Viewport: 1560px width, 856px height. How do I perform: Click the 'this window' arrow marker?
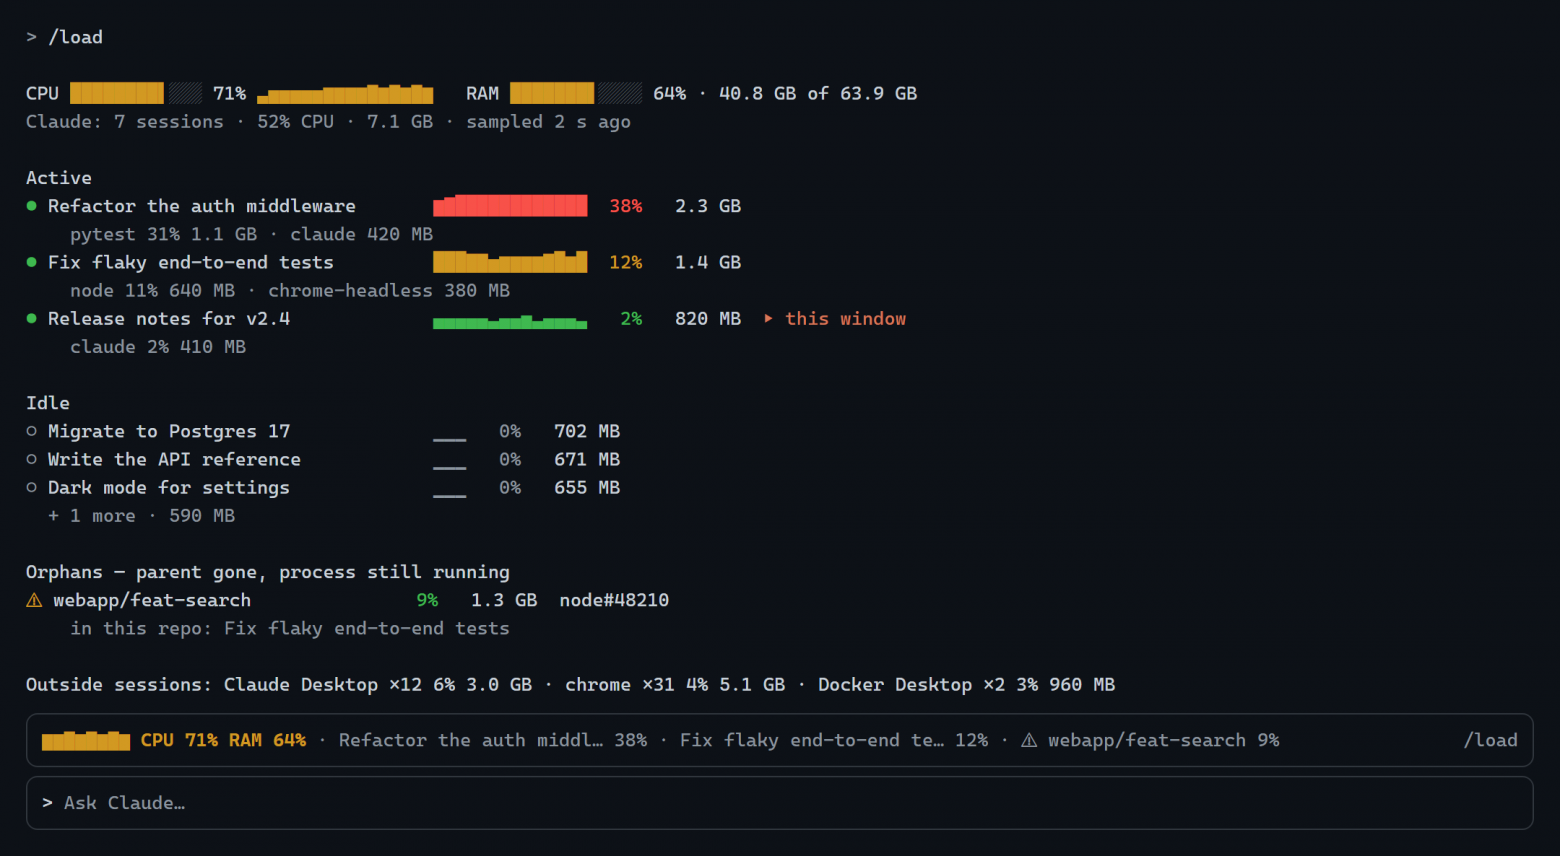coord(768,318)
